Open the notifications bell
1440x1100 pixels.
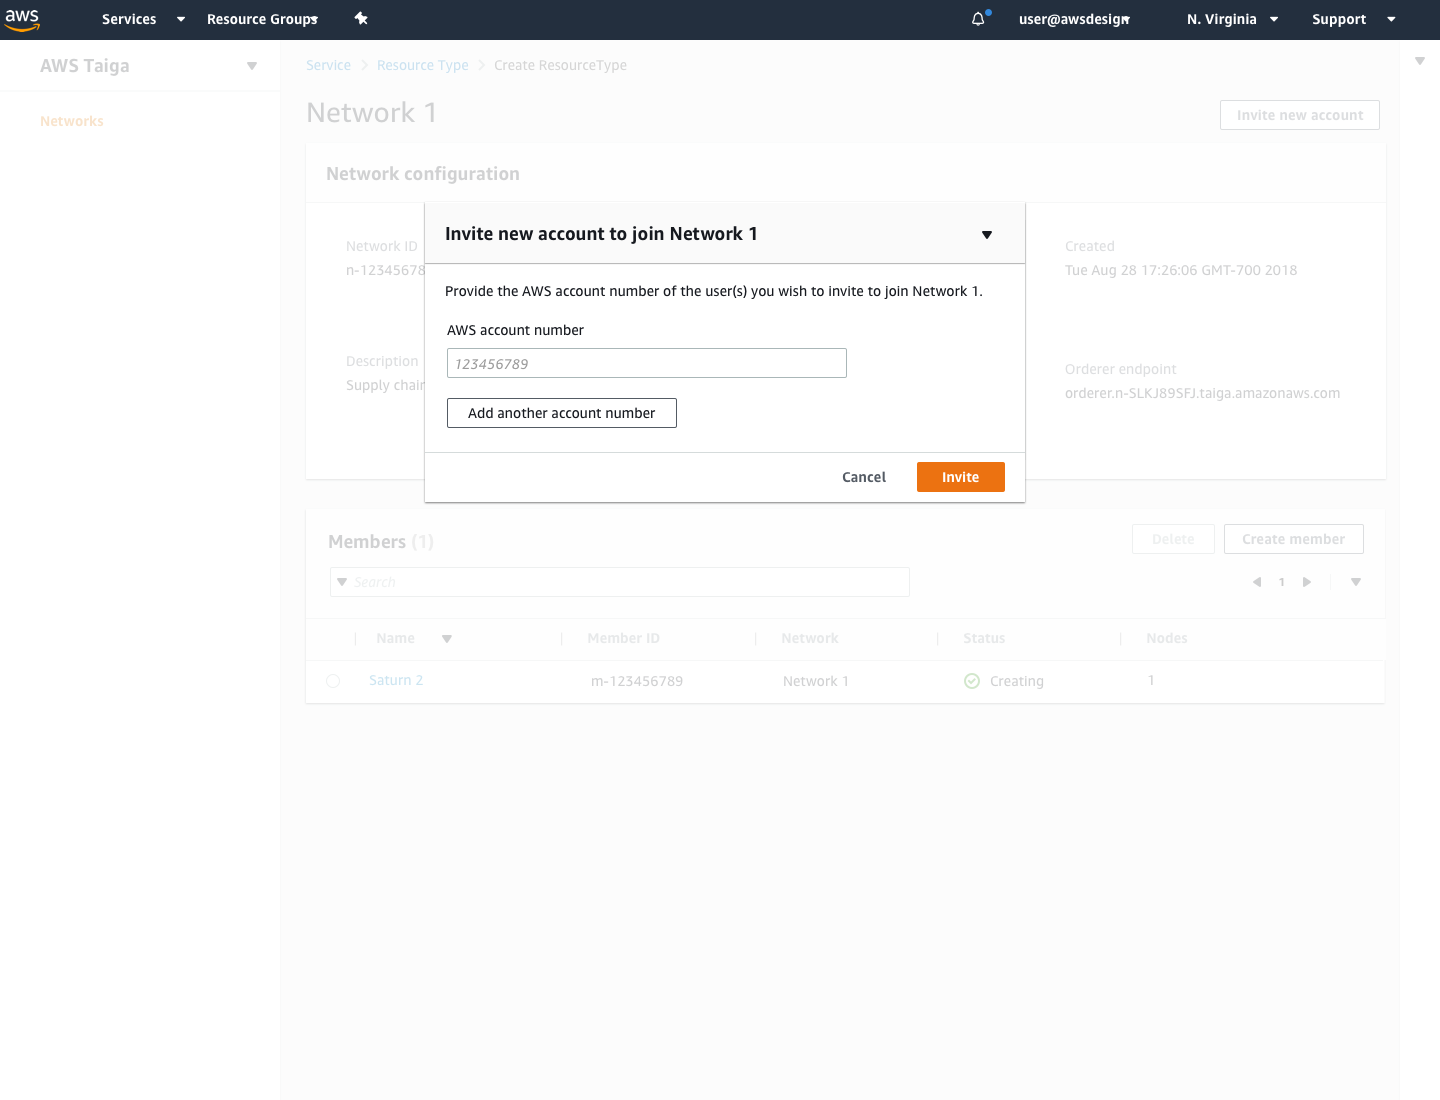[x=979, y=19]
